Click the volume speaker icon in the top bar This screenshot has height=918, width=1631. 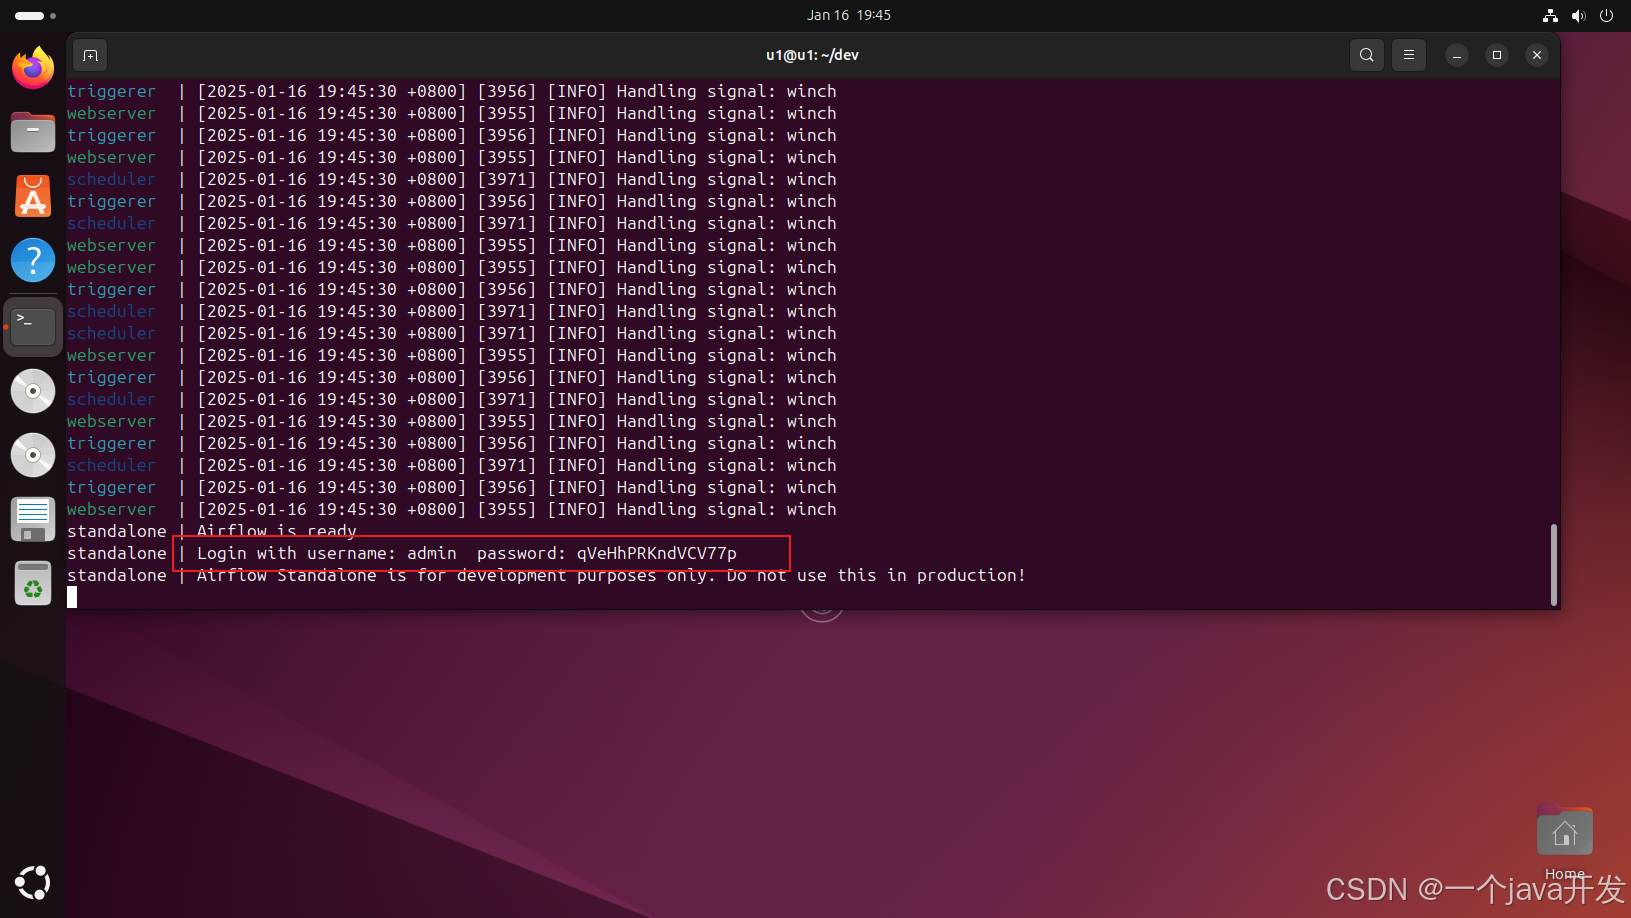(1578, 15)
